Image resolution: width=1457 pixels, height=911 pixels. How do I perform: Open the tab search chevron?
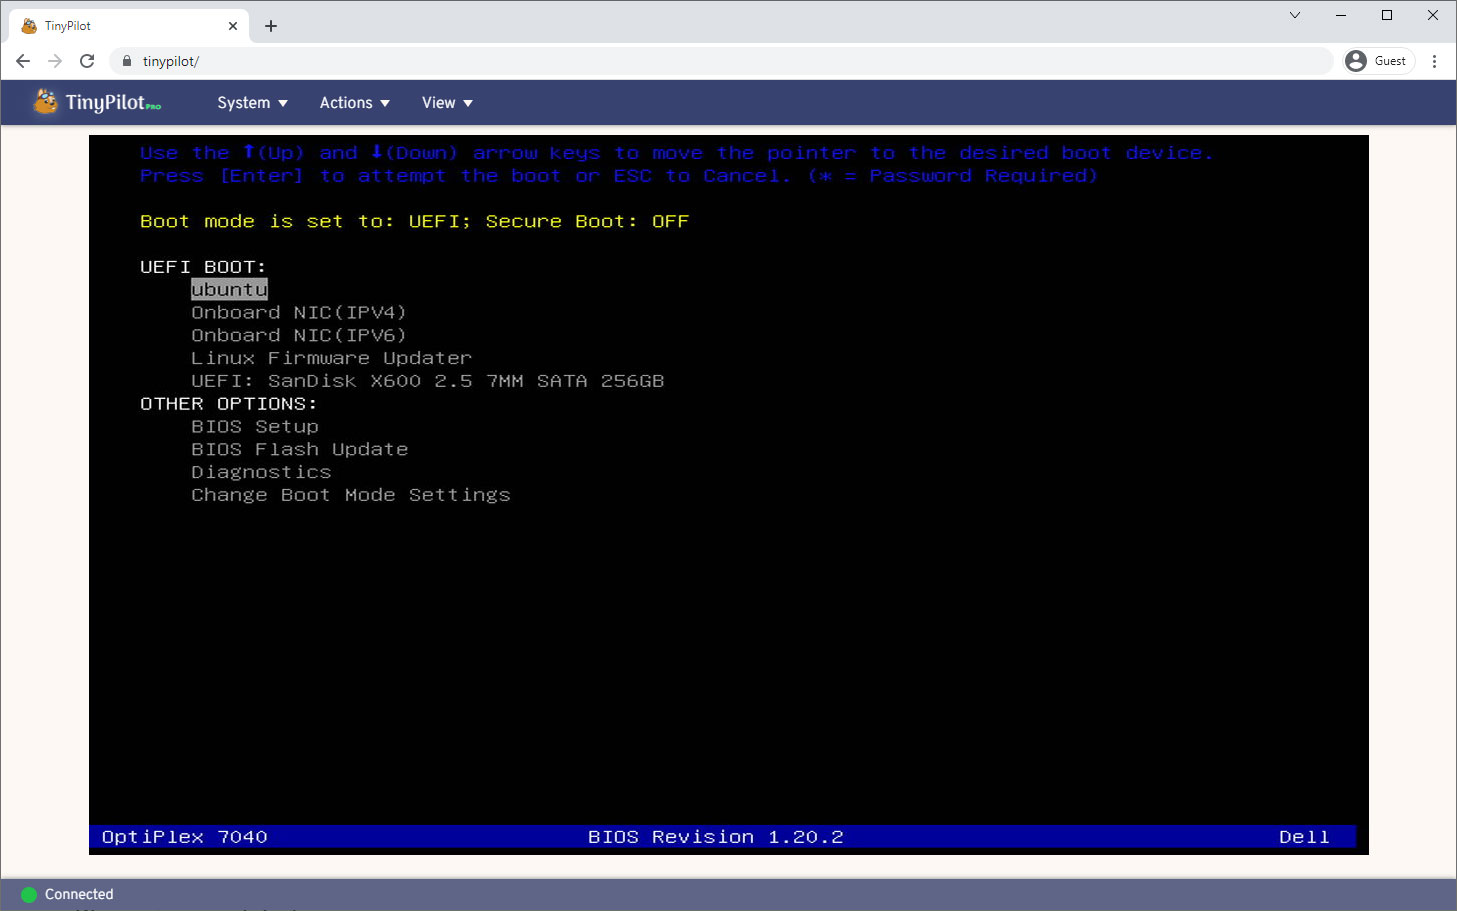(1295, 15)
